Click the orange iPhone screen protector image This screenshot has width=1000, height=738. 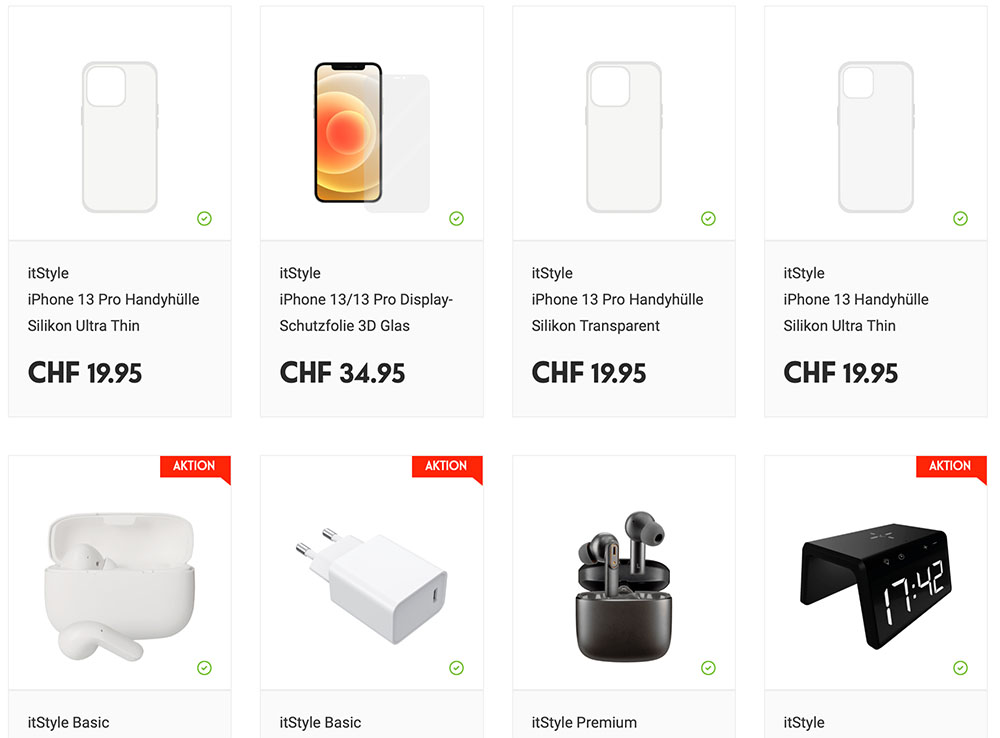point(372,137)
